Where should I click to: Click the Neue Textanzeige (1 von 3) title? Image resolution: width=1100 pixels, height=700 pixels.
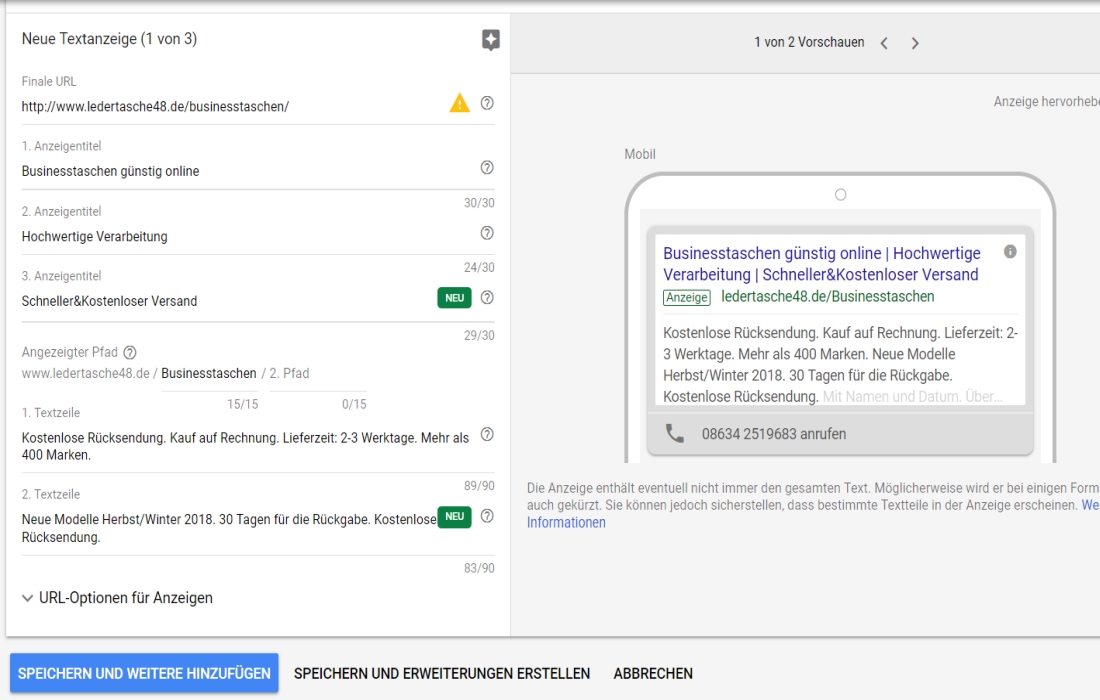click(109, 39)
